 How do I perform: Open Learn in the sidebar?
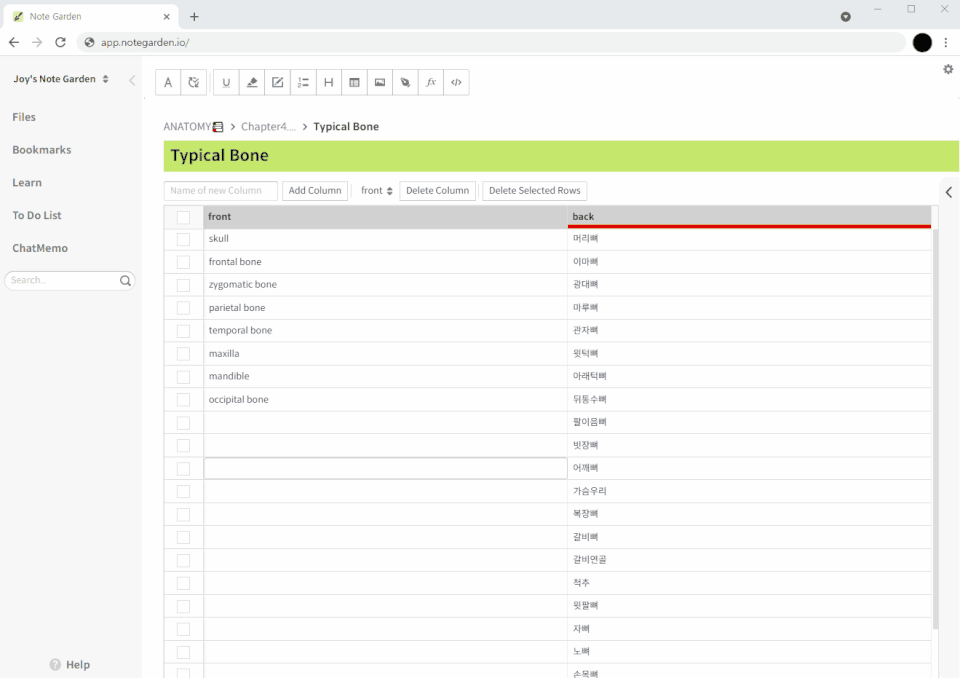(27, 183)
